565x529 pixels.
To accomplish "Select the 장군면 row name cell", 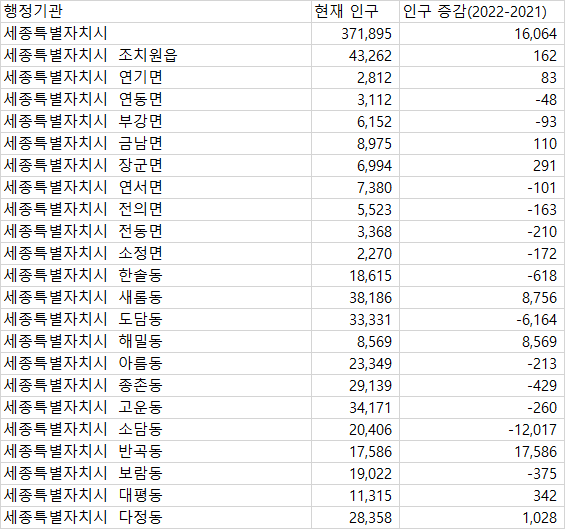I will (156, 166).
